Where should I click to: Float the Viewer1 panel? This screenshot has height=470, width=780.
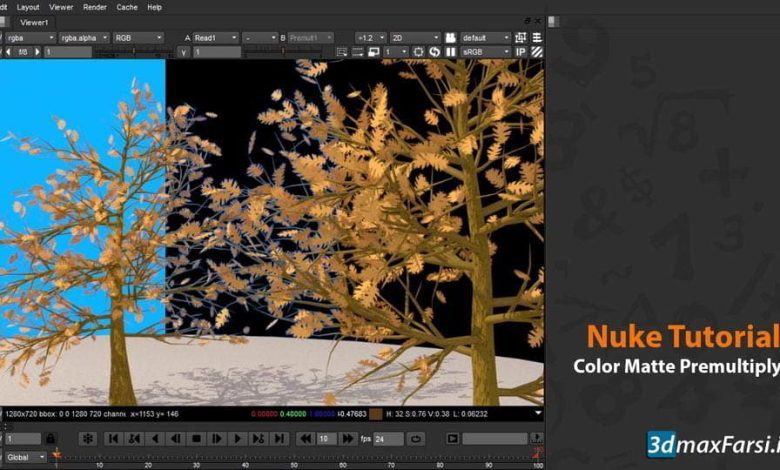tap(527, 21)
